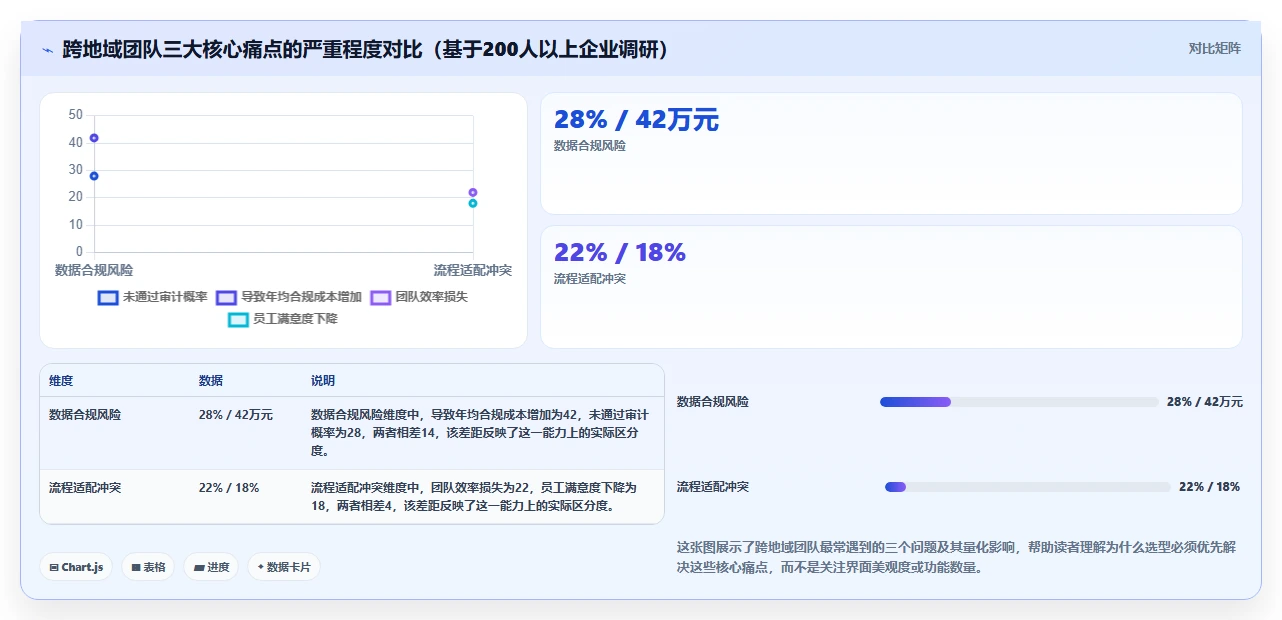Click the chart point at value 42
1282x620 pixels.
click(94, 138)
